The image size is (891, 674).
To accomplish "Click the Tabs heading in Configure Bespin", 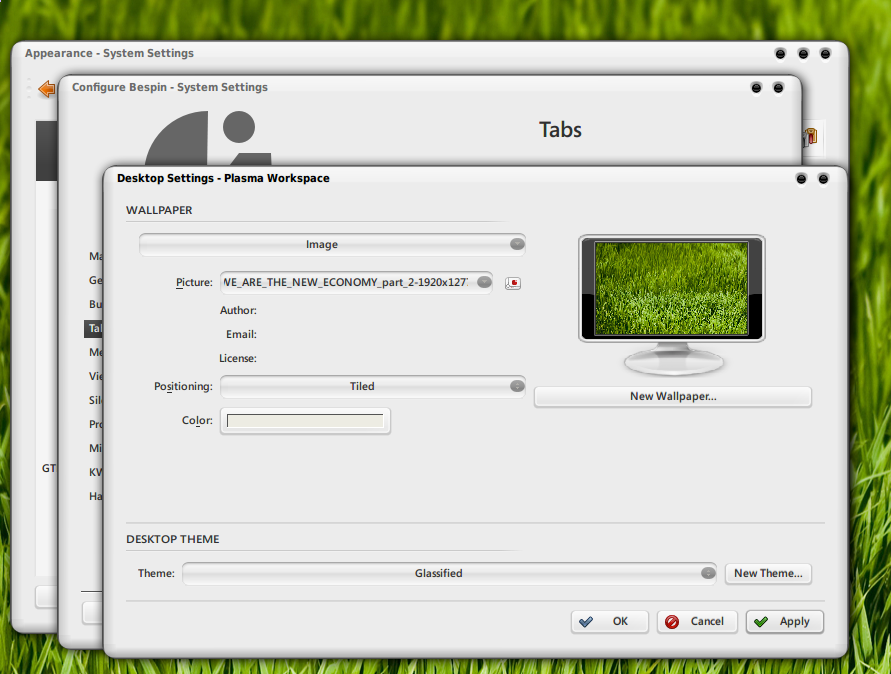I will [560, 130].
